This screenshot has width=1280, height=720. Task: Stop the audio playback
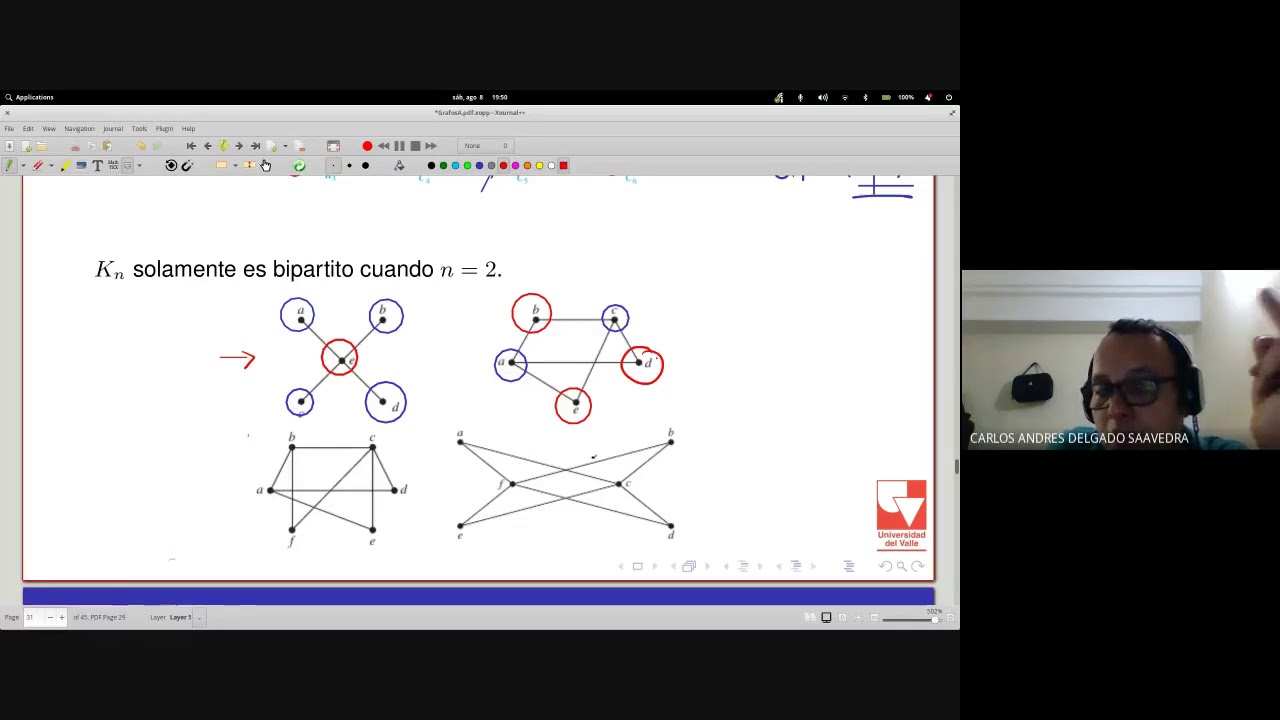point(415,146)
